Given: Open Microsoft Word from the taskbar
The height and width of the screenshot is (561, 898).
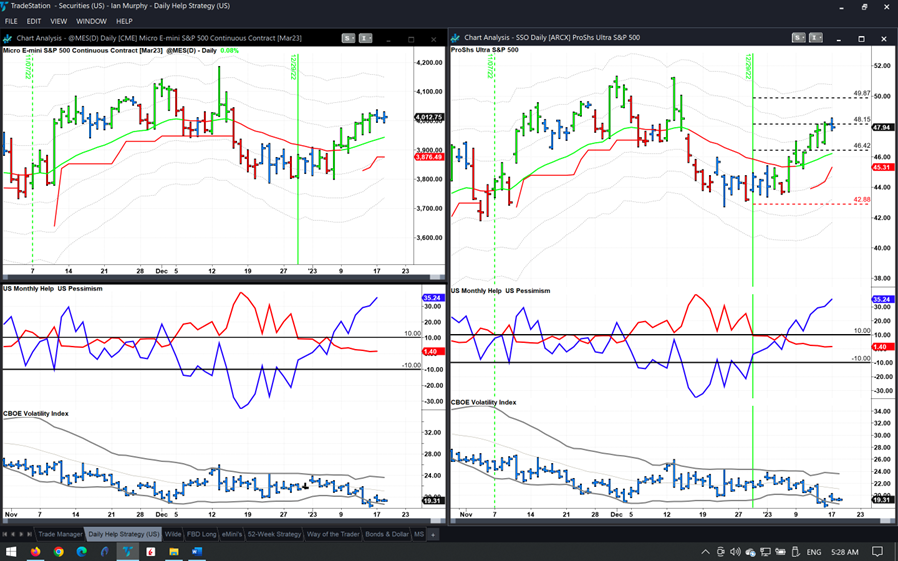Looking at the screenshot, I should pos(197,552).
